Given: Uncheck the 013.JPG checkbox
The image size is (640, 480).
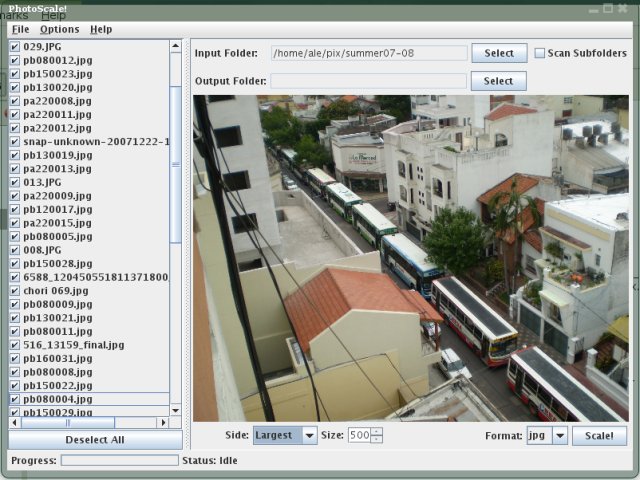Looking at the screenshot, I should 15,182.
